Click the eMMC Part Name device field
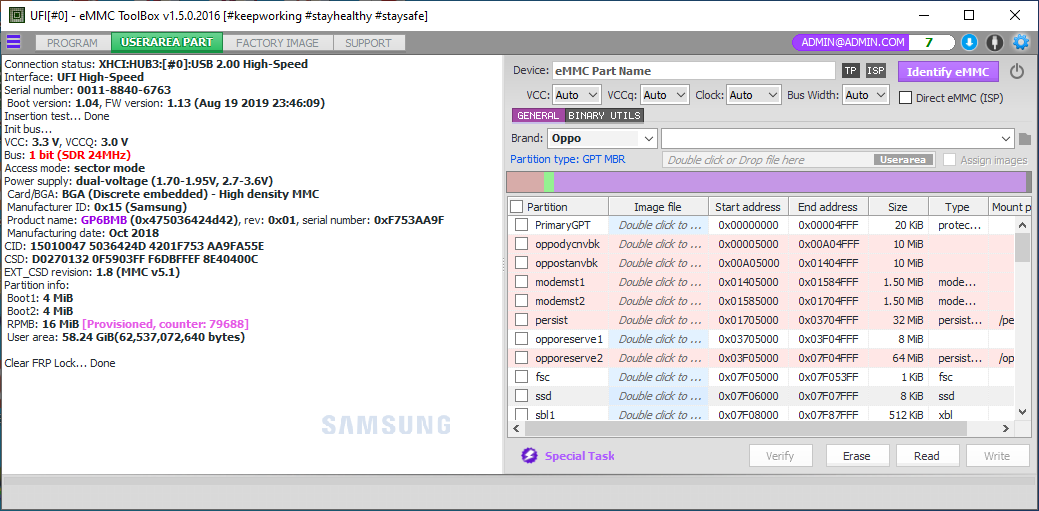Image resolution: width=1039 pixels, height=511 pixels. pos(693,71)
